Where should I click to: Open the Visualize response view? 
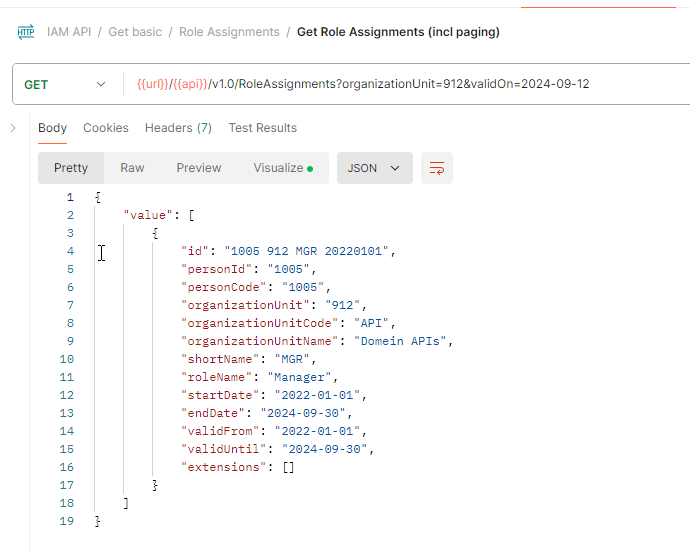(x=283, y=168)
